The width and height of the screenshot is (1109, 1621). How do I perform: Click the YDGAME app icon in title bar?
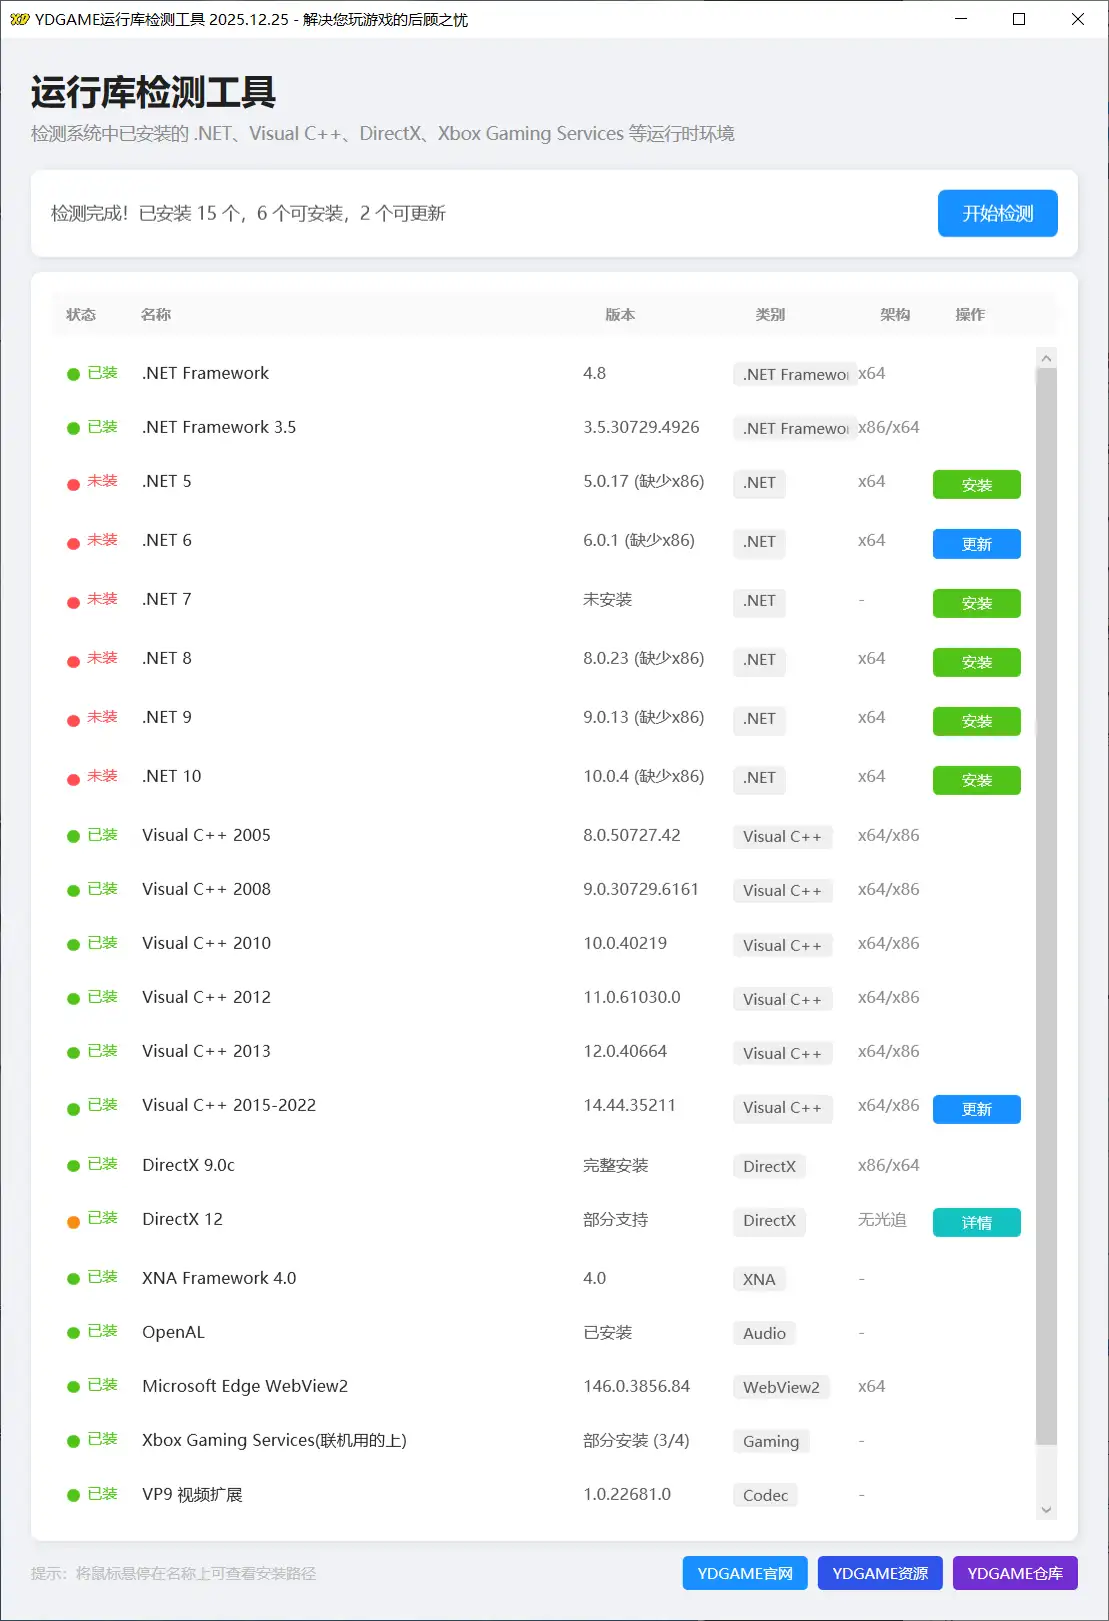pyautogui.click(x=19, y=19)
